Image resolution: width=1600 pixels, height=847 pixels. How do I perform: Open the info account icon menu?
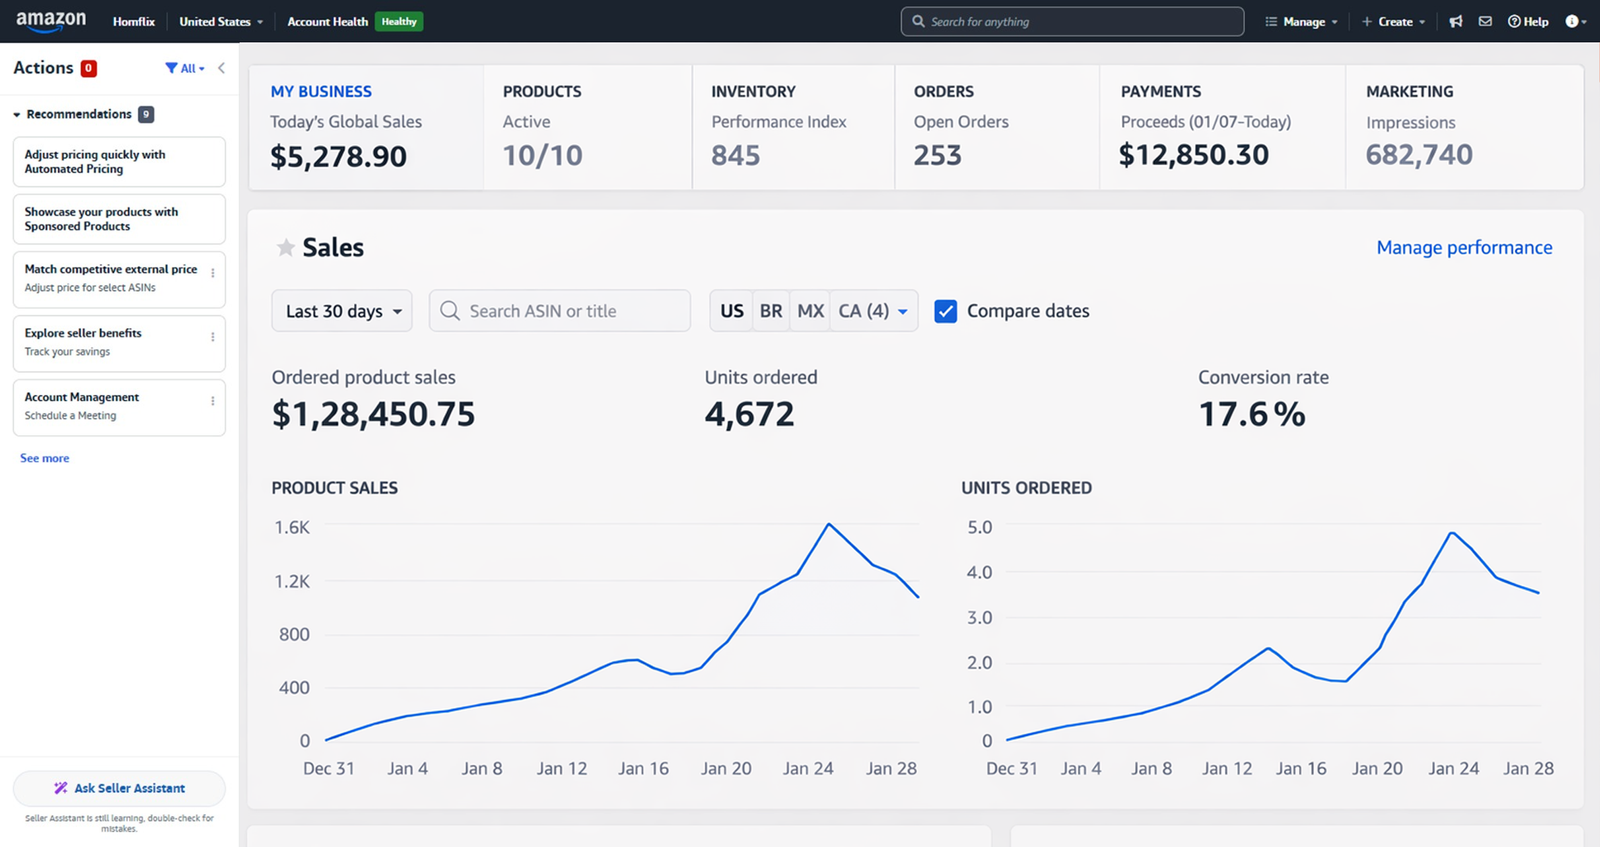(x=1574, y=21)
